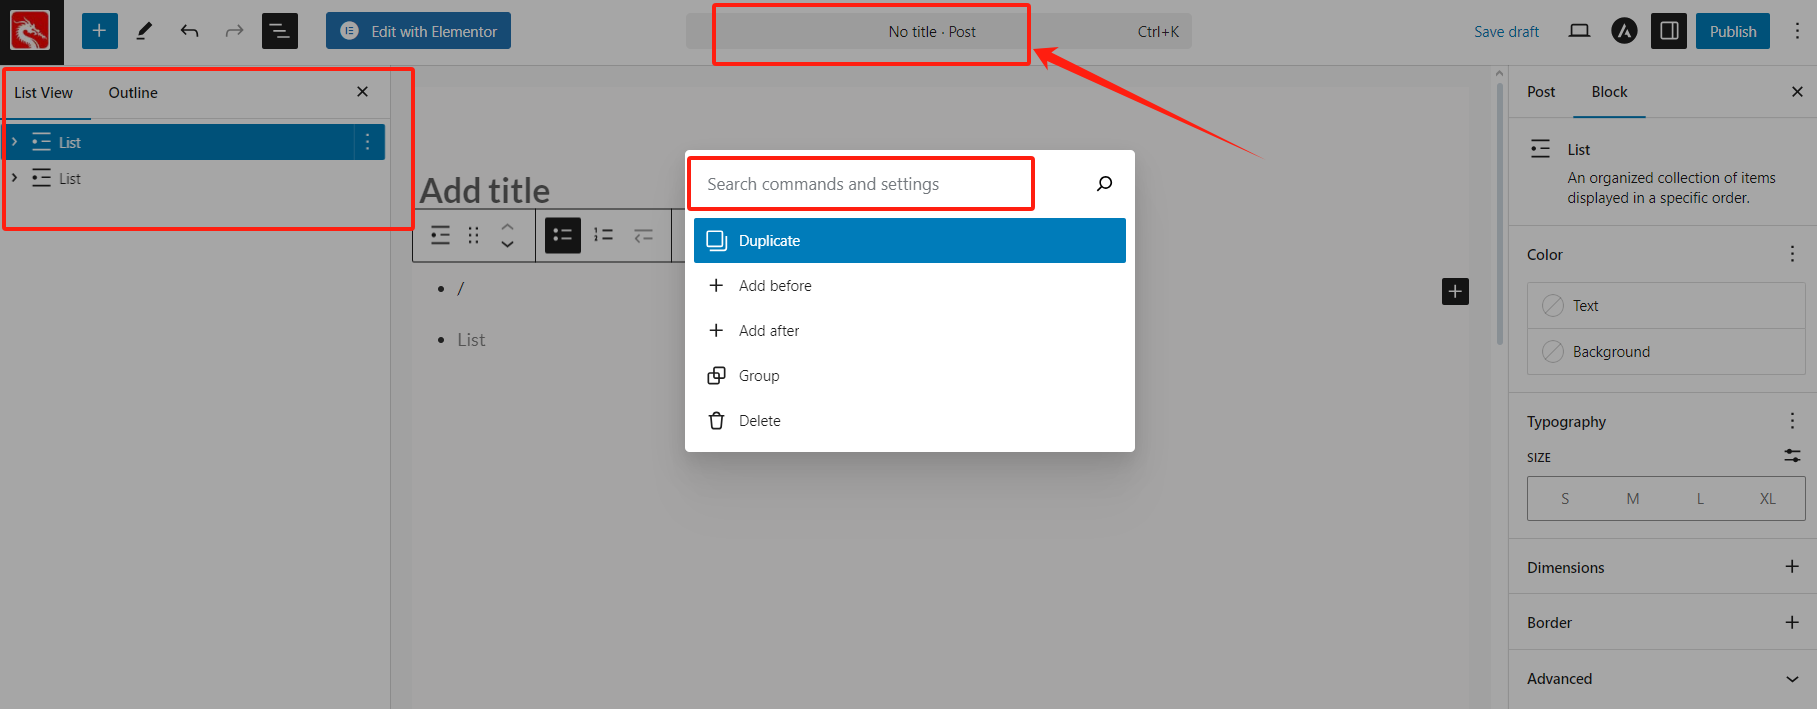Viewport: 1817px width, 709px height.
Task: Click the search magnifier in command palette
Action: 1104,184
